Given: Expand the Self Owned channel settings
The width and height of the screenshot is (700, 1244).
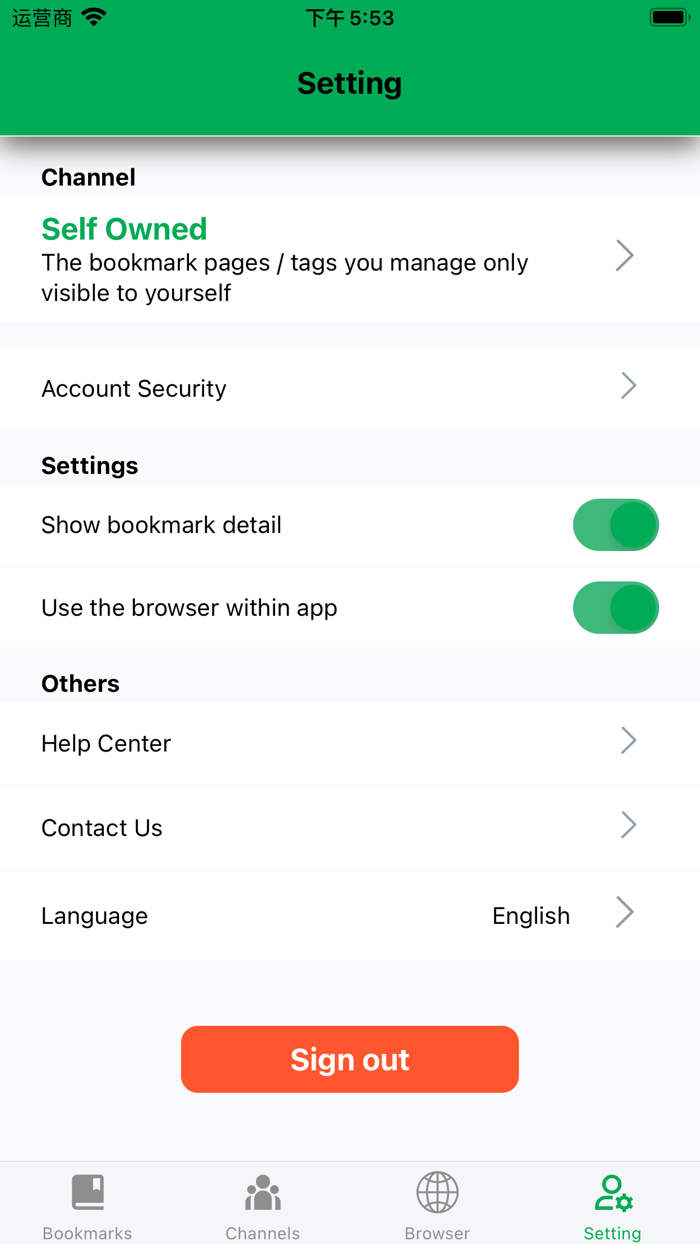Looking at the screenshot, I should click(625, 256).
